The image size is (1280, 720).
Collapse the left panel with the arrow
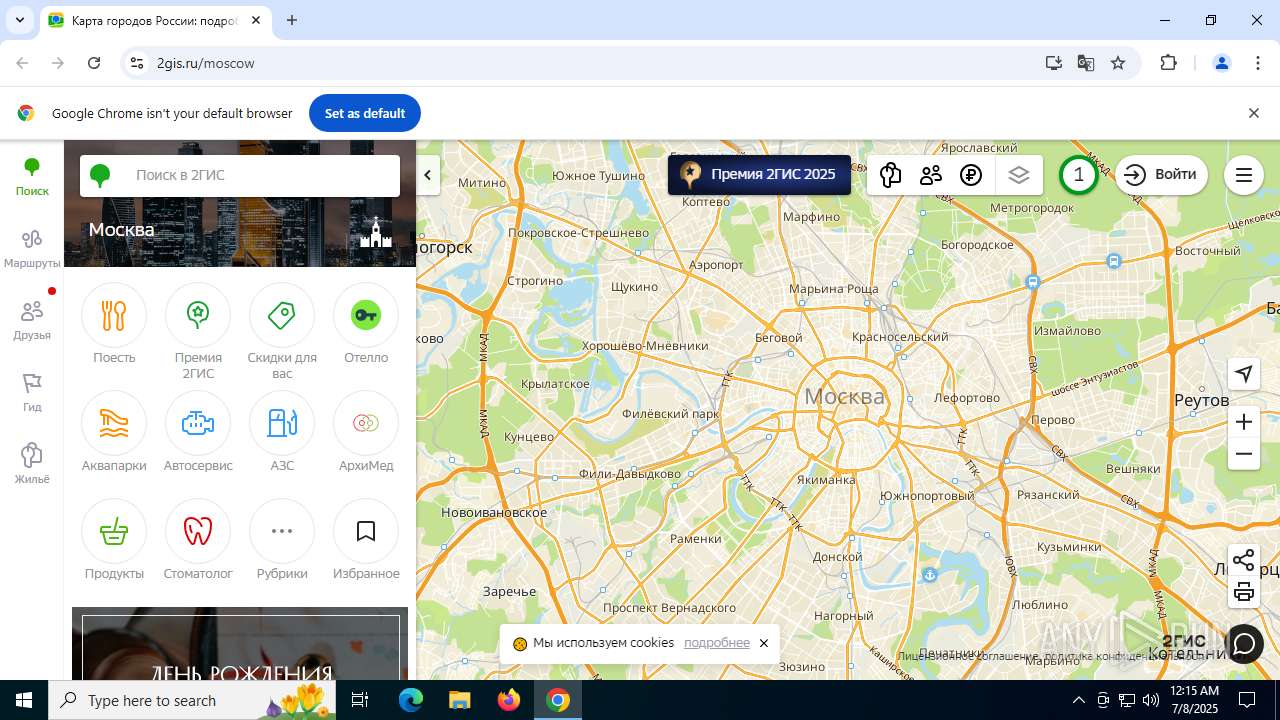[x=428, y=175]
